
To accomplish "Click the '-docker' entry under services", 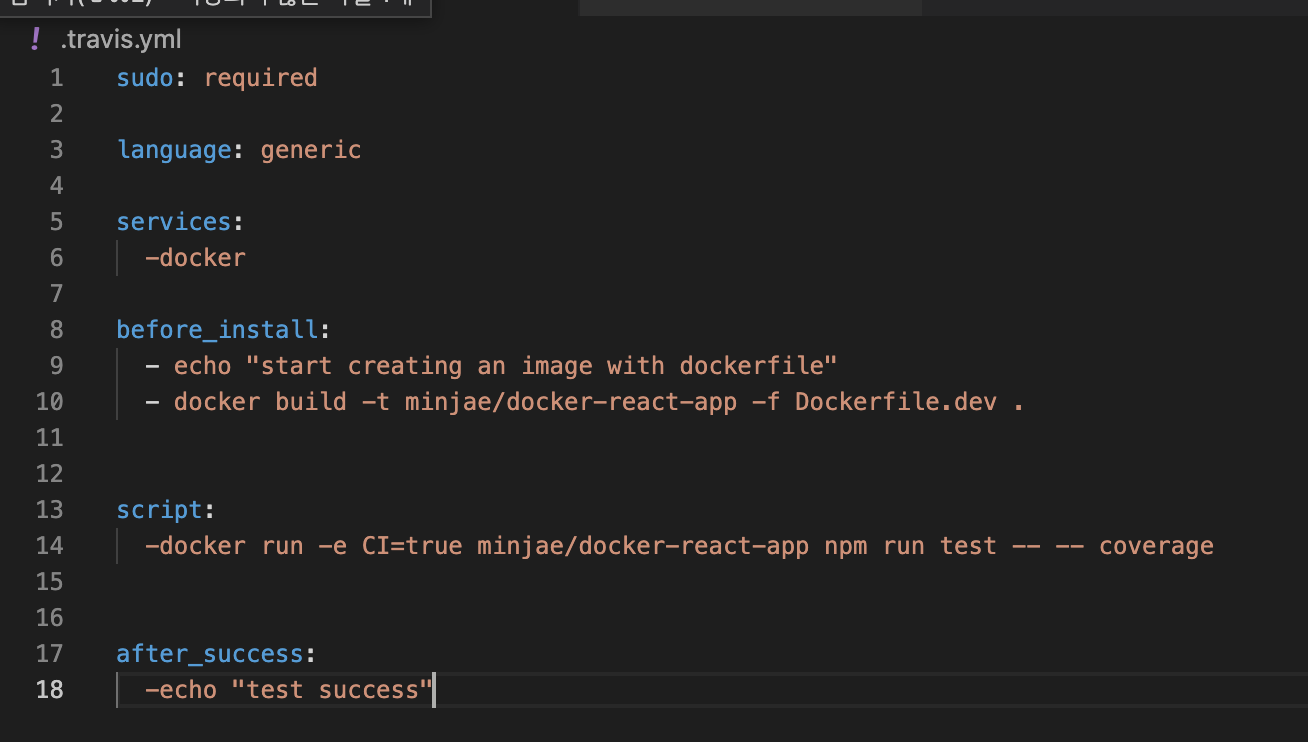I will (195, 258).
